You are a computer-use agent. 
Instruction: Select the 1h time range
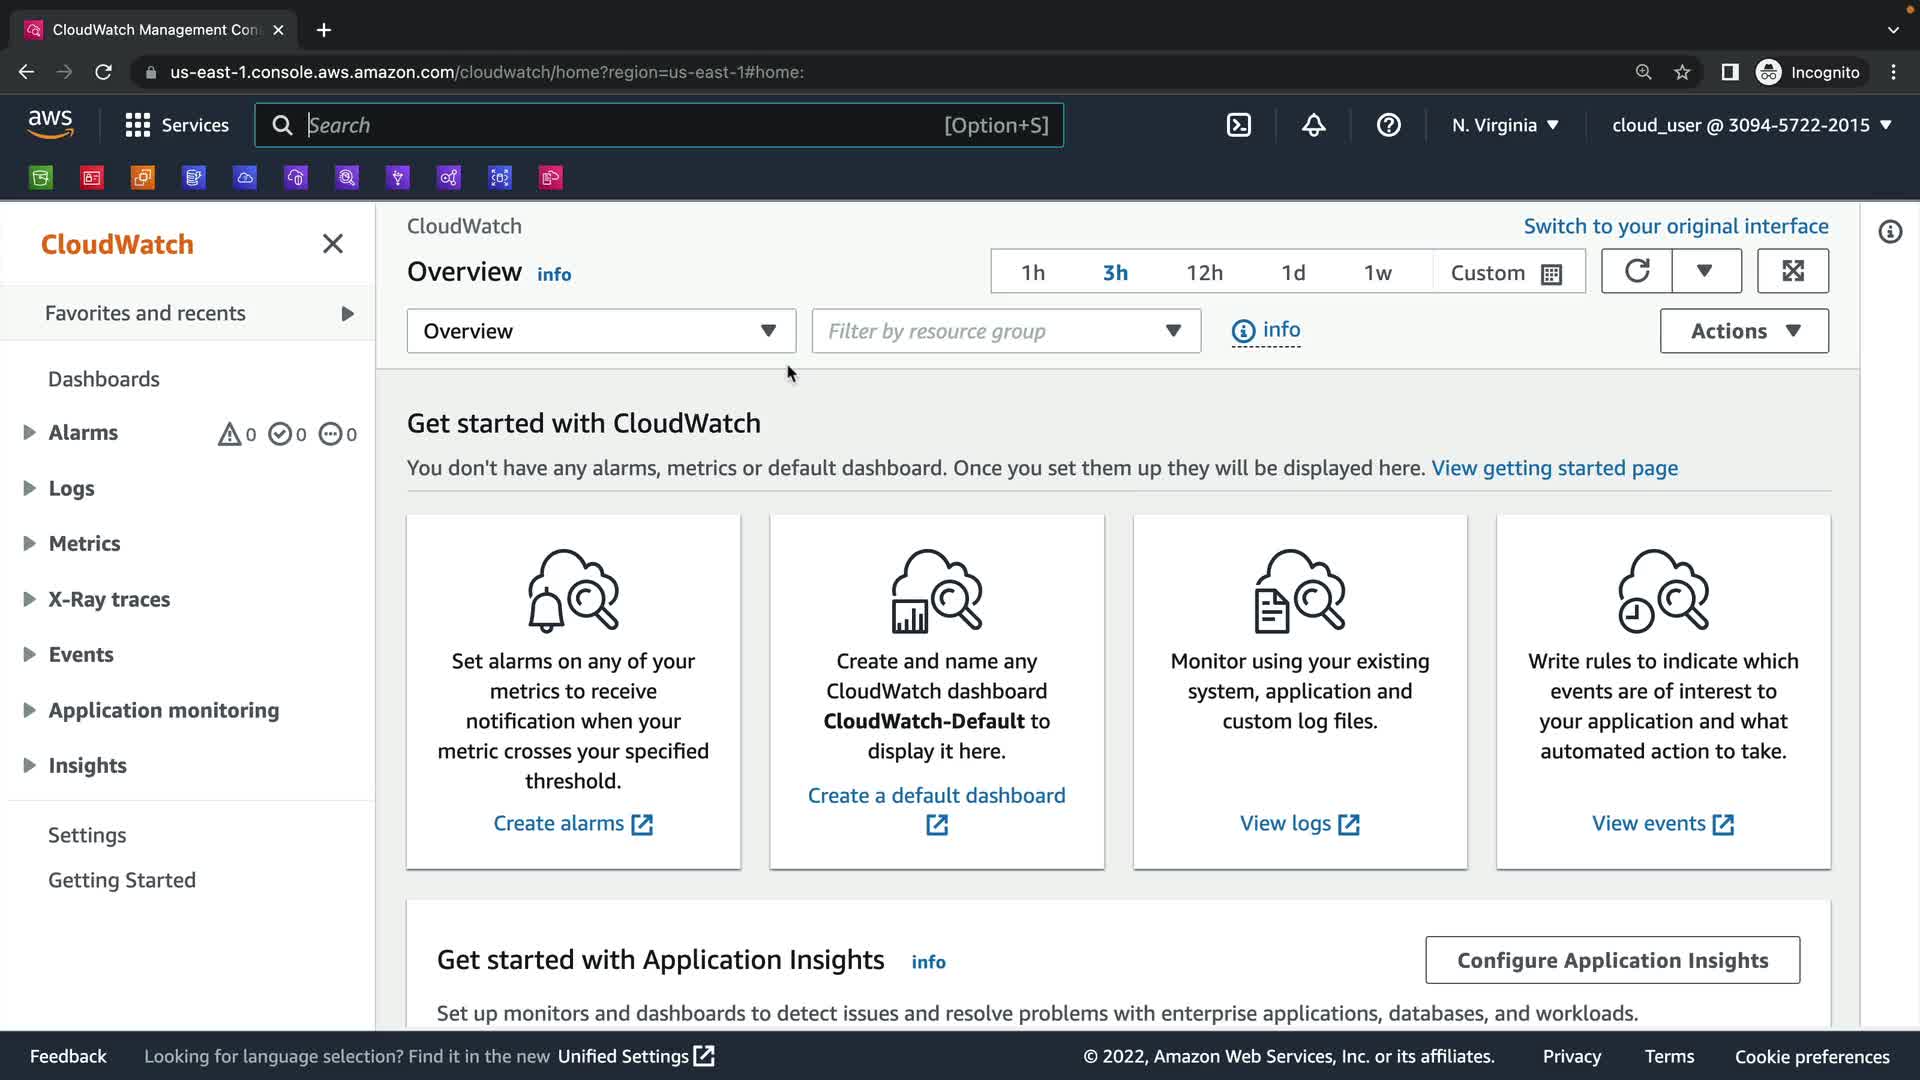coord(1032,273)
